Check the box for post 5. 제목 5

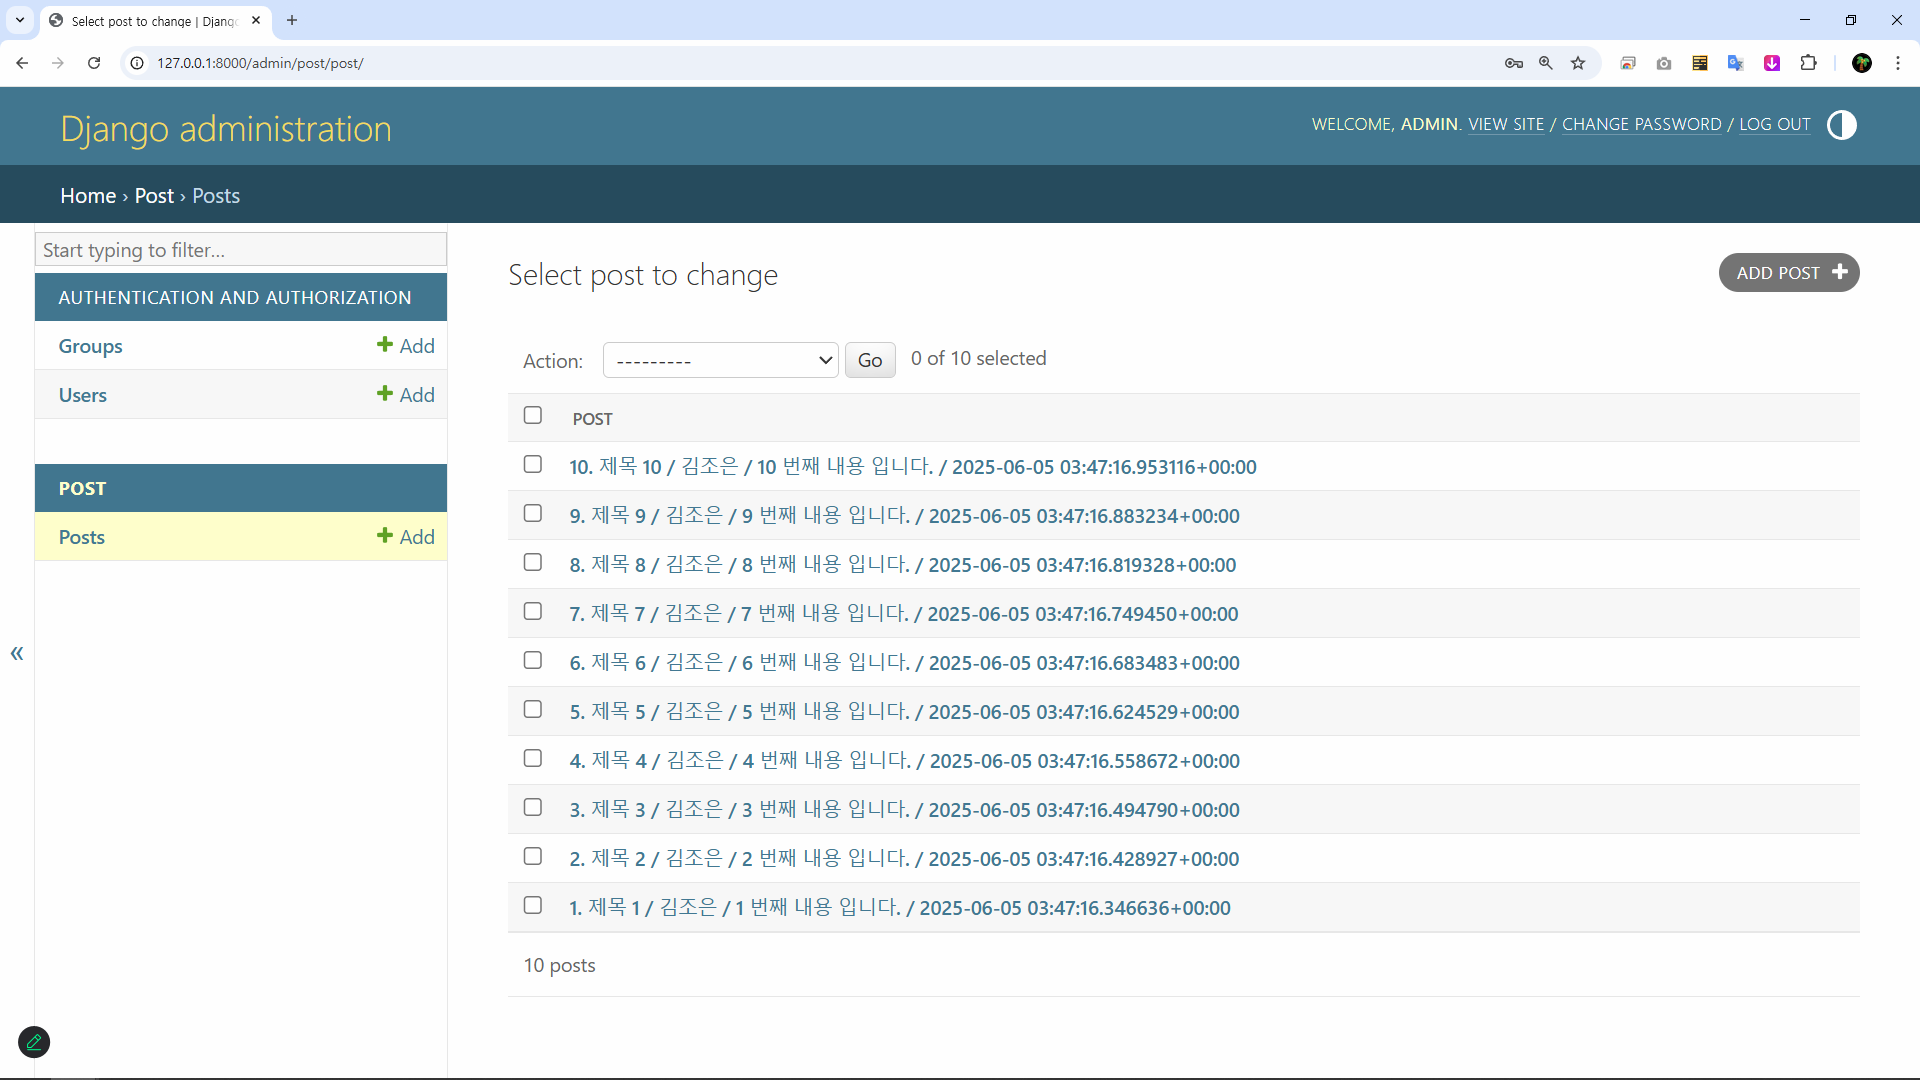pyautogui.click(x=533, y=709)
